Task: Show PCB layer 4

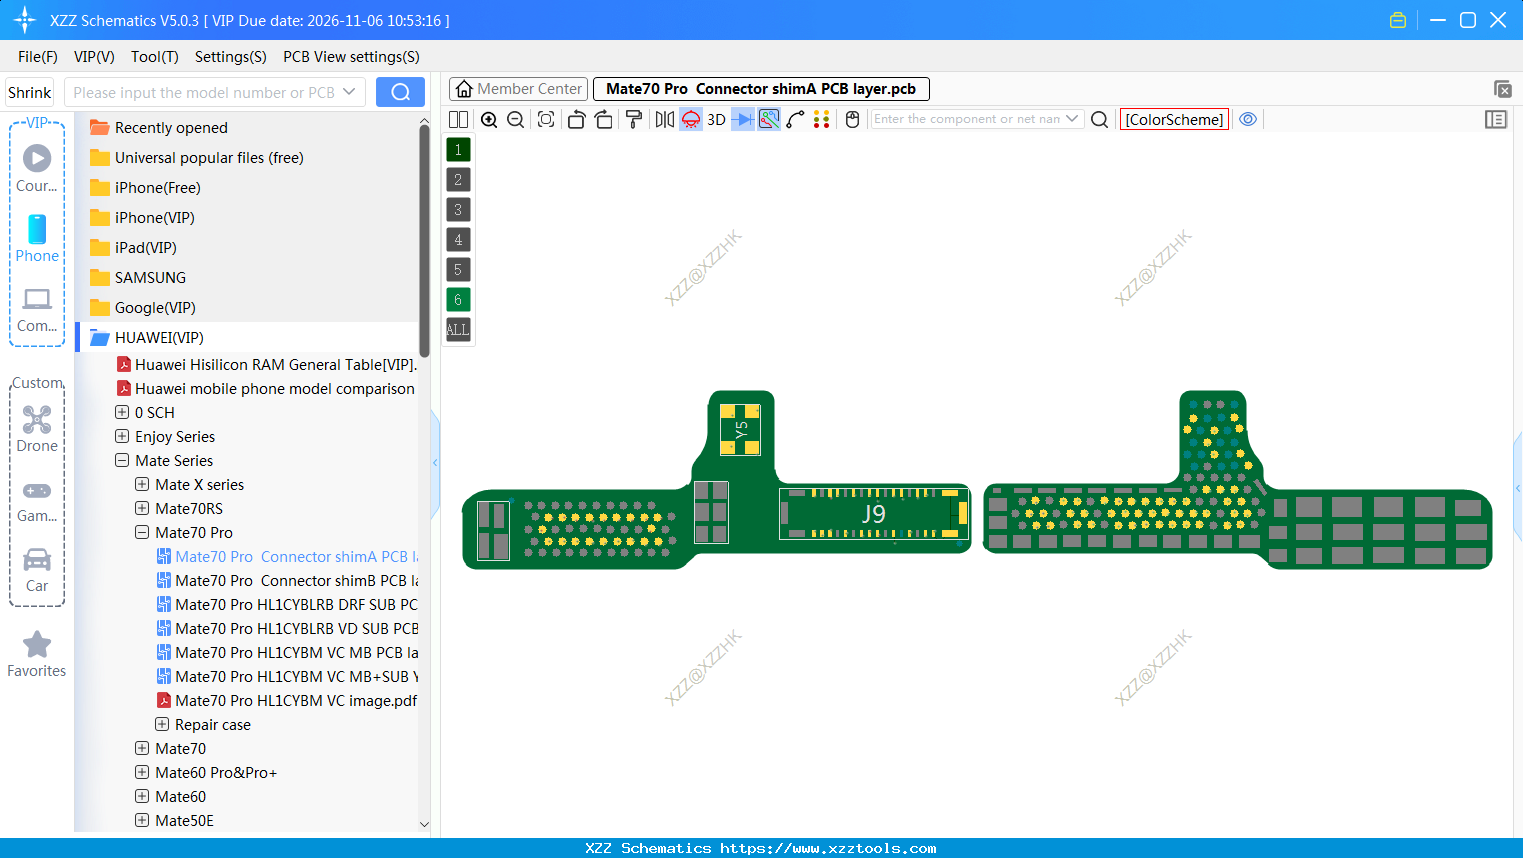Action: [458, 240]
